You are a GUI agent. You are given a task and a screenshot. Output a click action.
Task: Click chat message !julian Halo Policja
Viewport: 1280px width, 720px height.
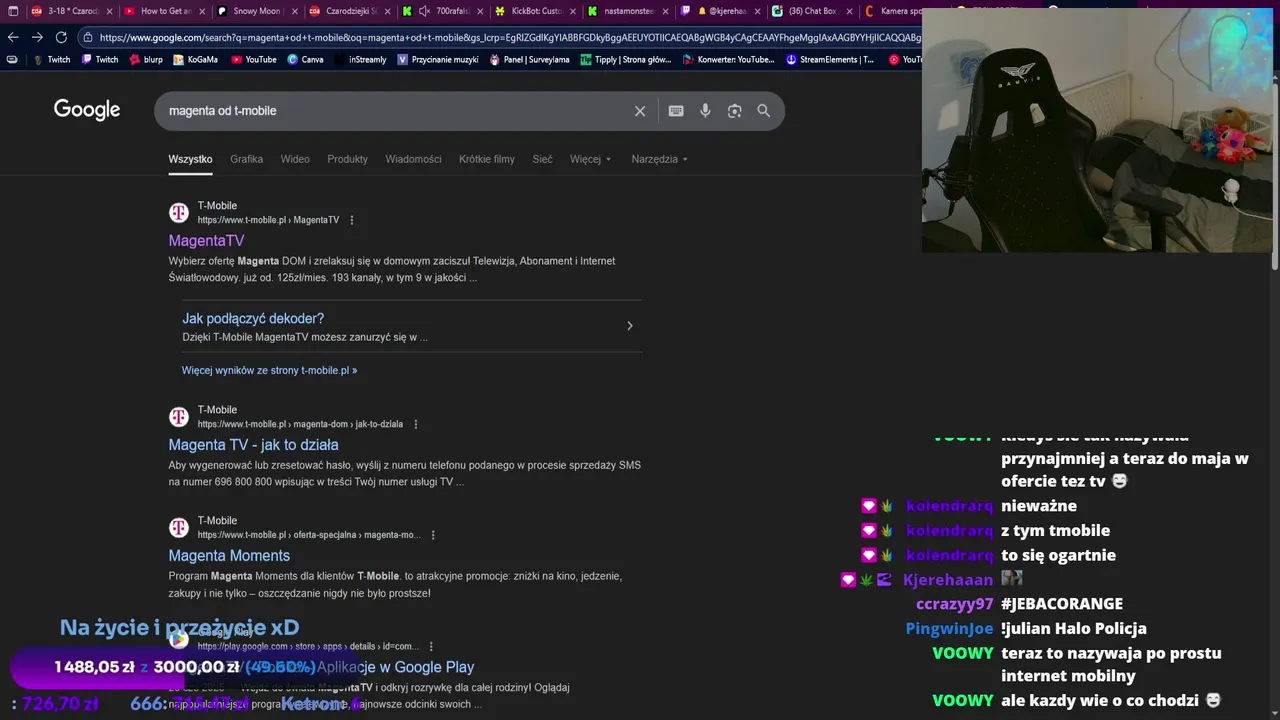click(x=1073, y=628)
